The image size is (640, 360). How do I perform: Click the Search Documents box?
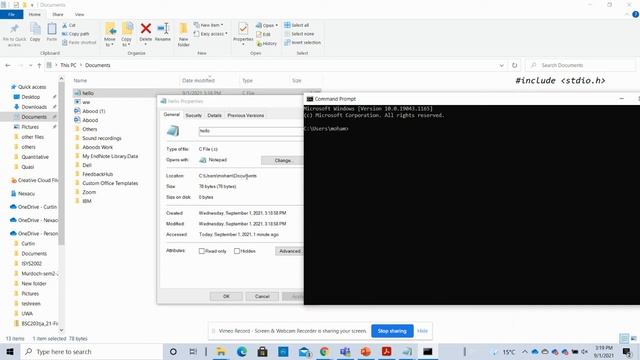[x=581, y=65]
